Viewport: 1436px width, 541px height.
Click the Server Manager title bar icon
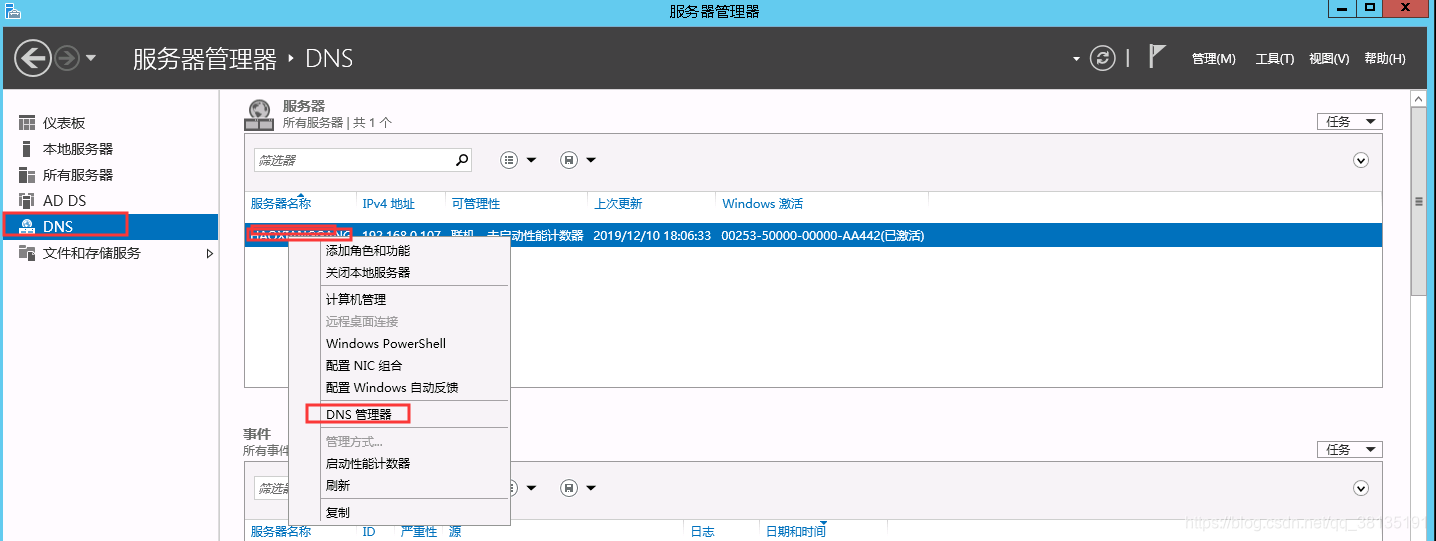pyautogui.click(x=11, y=10)
